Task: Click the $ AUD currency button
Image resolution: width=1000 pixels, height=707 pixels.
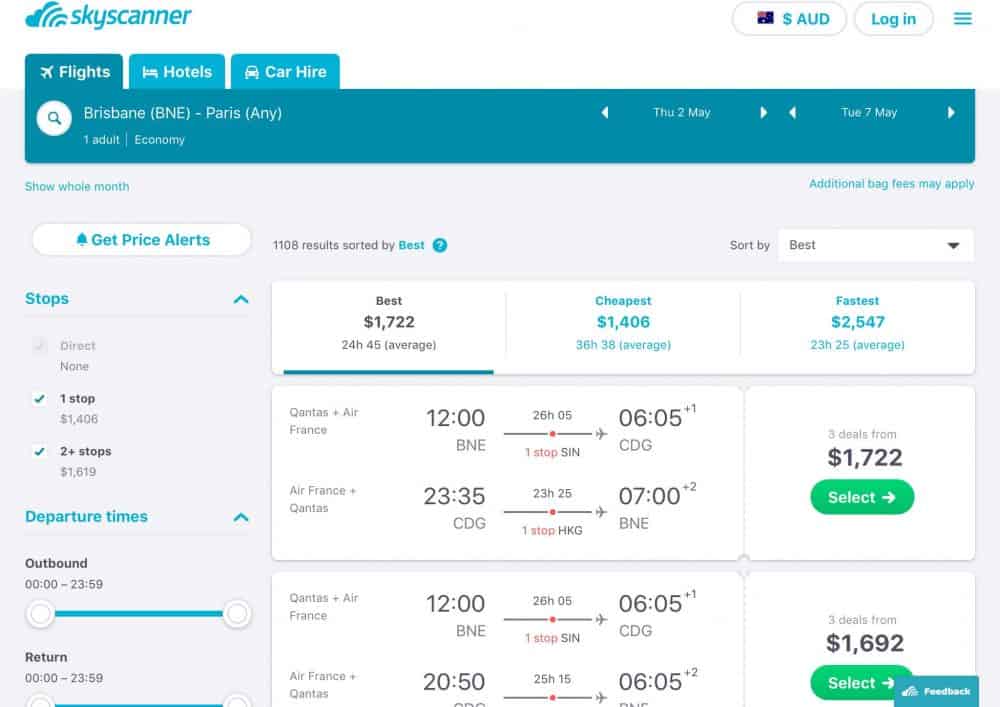Action: (x=790, y=18)
